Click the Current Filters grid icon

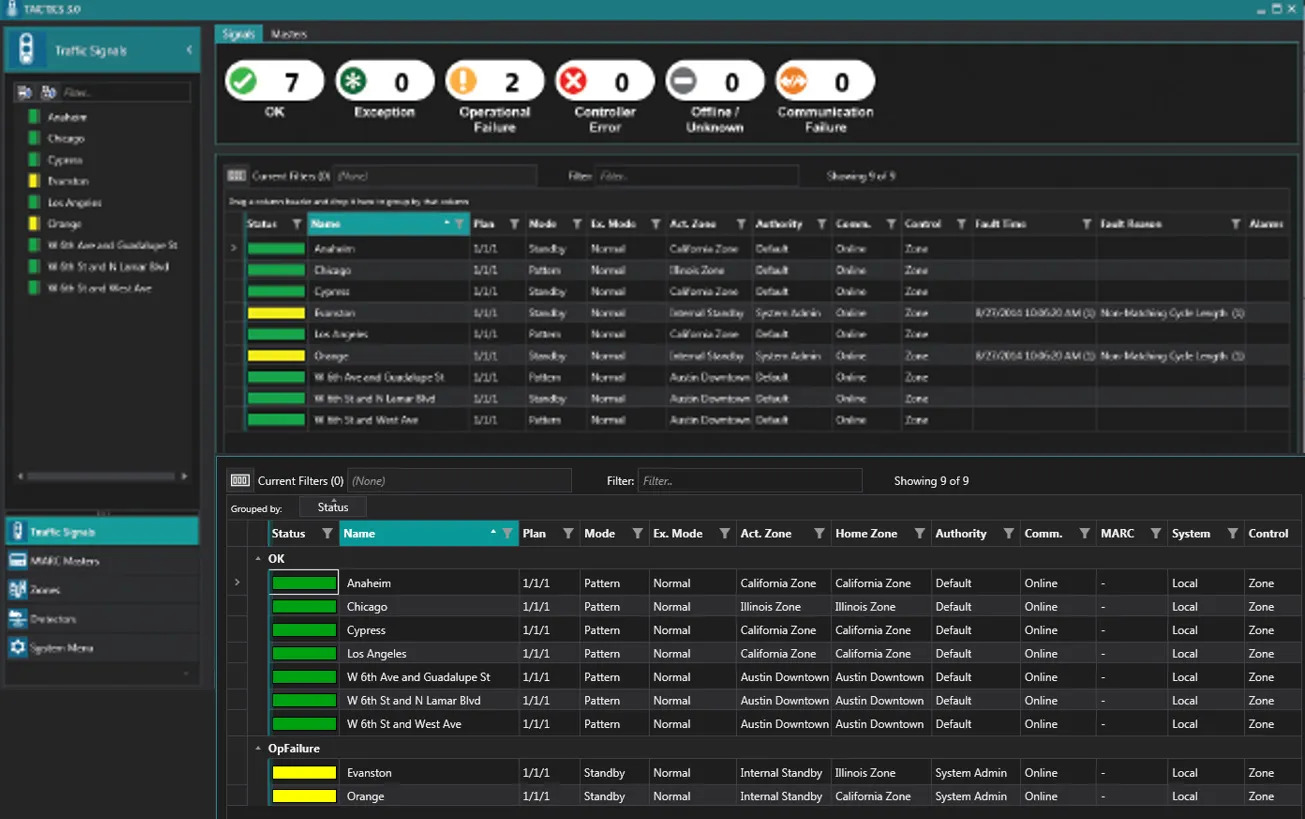point(240,480)
